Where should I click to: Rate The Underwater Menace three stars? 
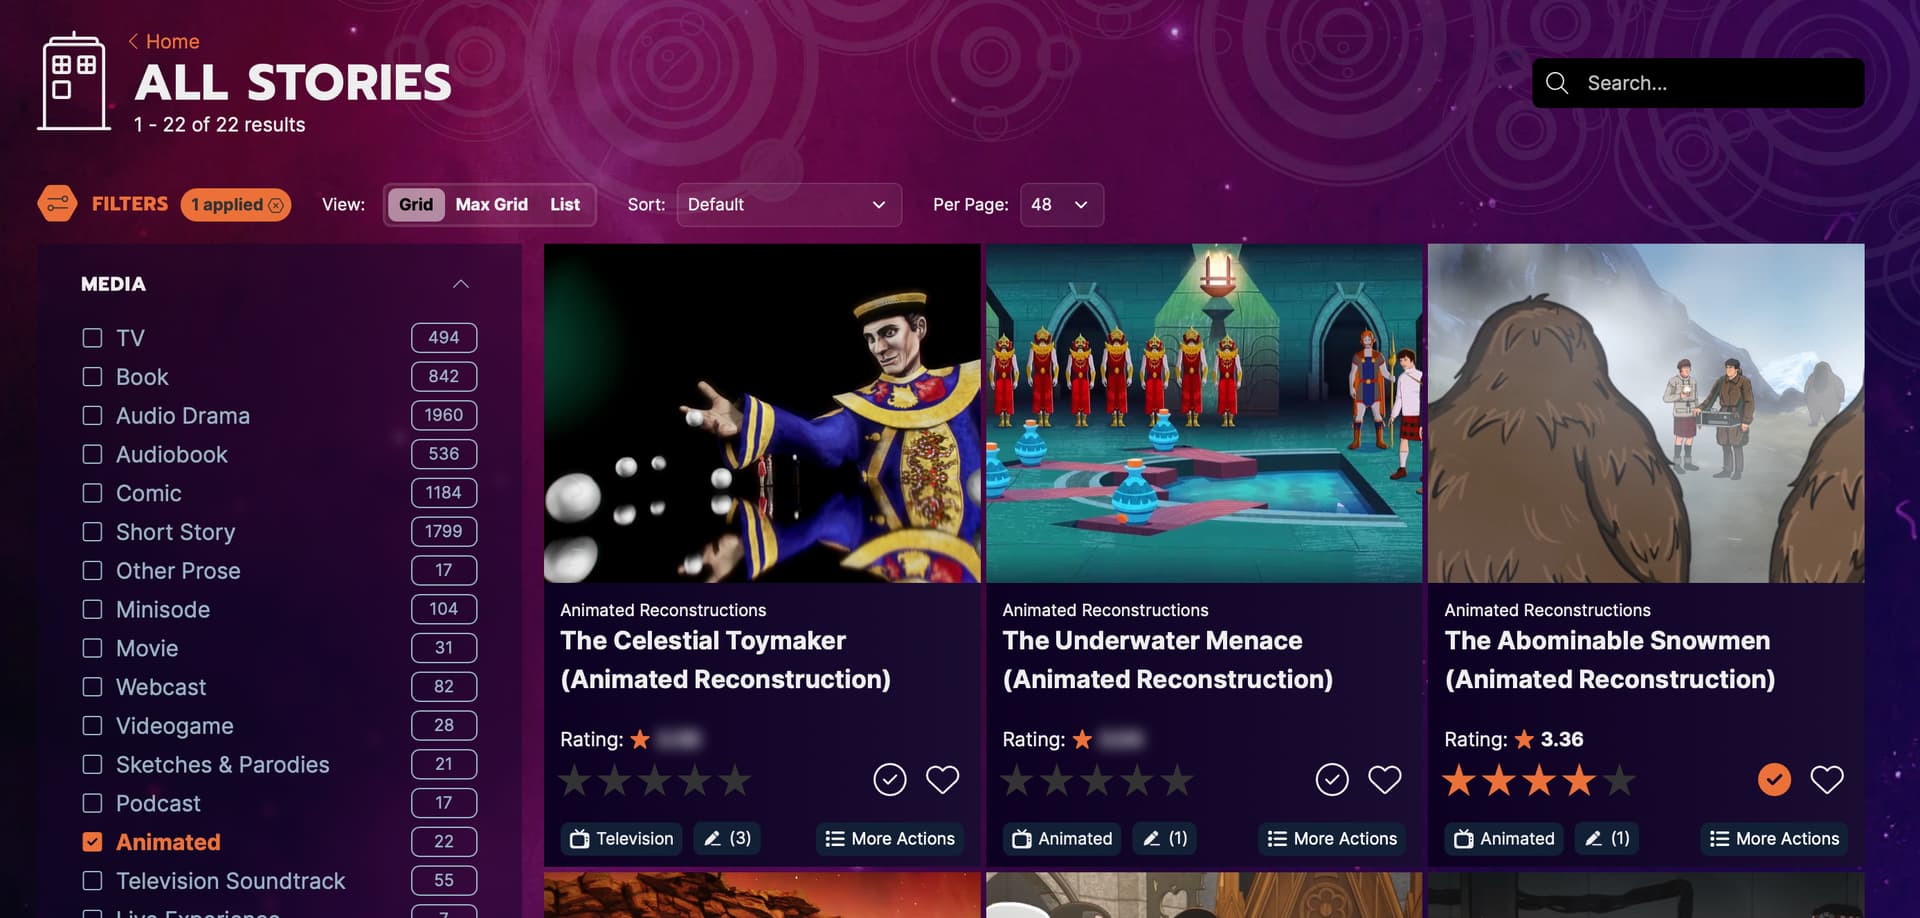(x=1097, y=780)
